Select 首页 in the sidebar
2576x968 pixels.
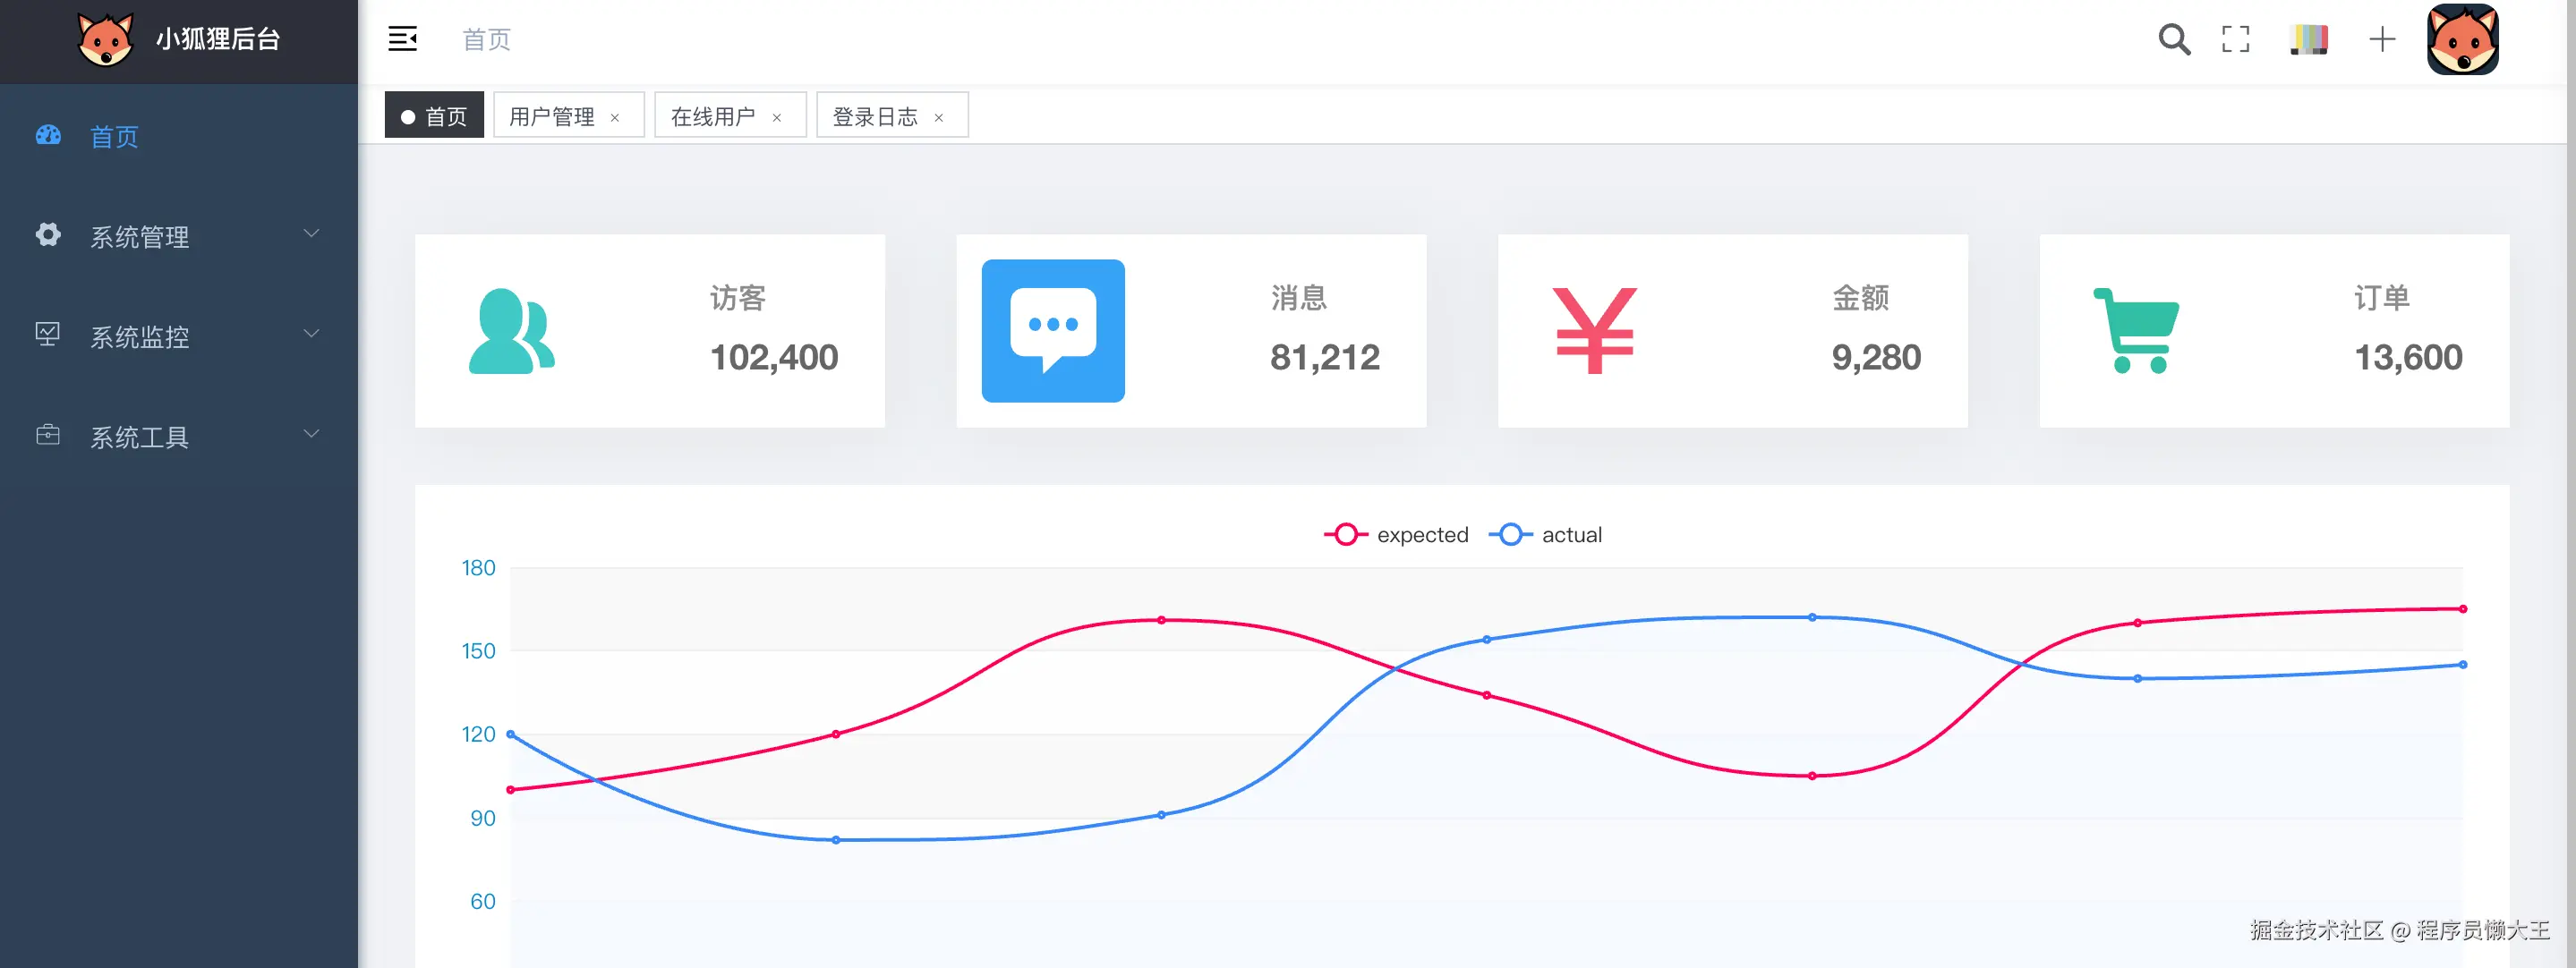pyautogui.click(x=114, y=136)
